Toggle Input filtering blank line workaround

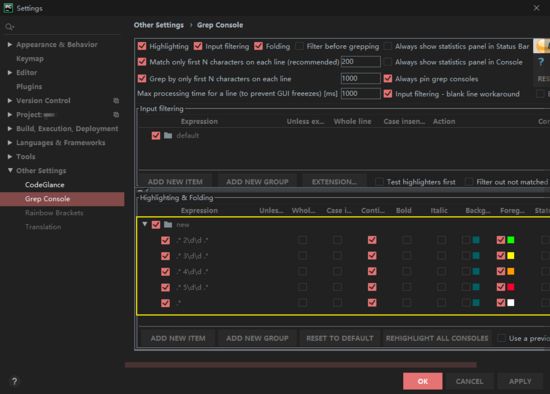tap(388, 94)
